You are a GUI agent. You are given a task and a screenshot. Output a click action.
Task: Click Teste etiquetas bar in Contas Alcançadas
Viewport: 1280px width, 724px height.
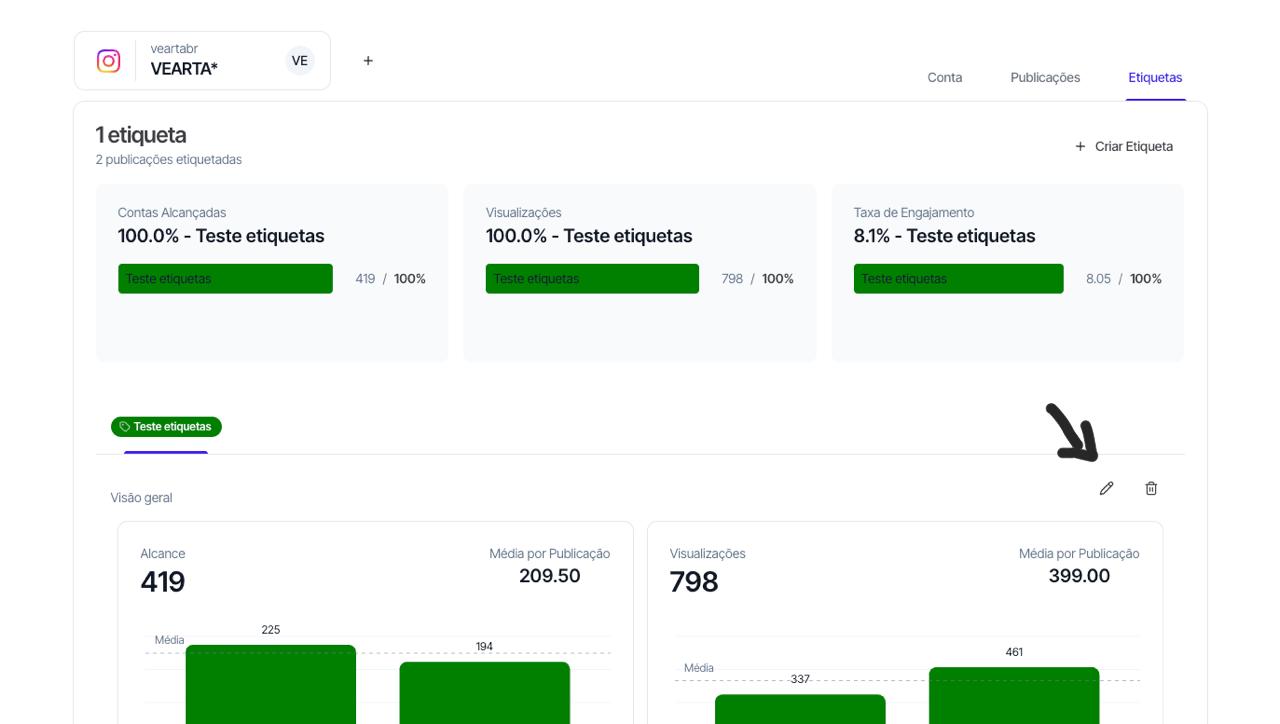pos(225,279)
